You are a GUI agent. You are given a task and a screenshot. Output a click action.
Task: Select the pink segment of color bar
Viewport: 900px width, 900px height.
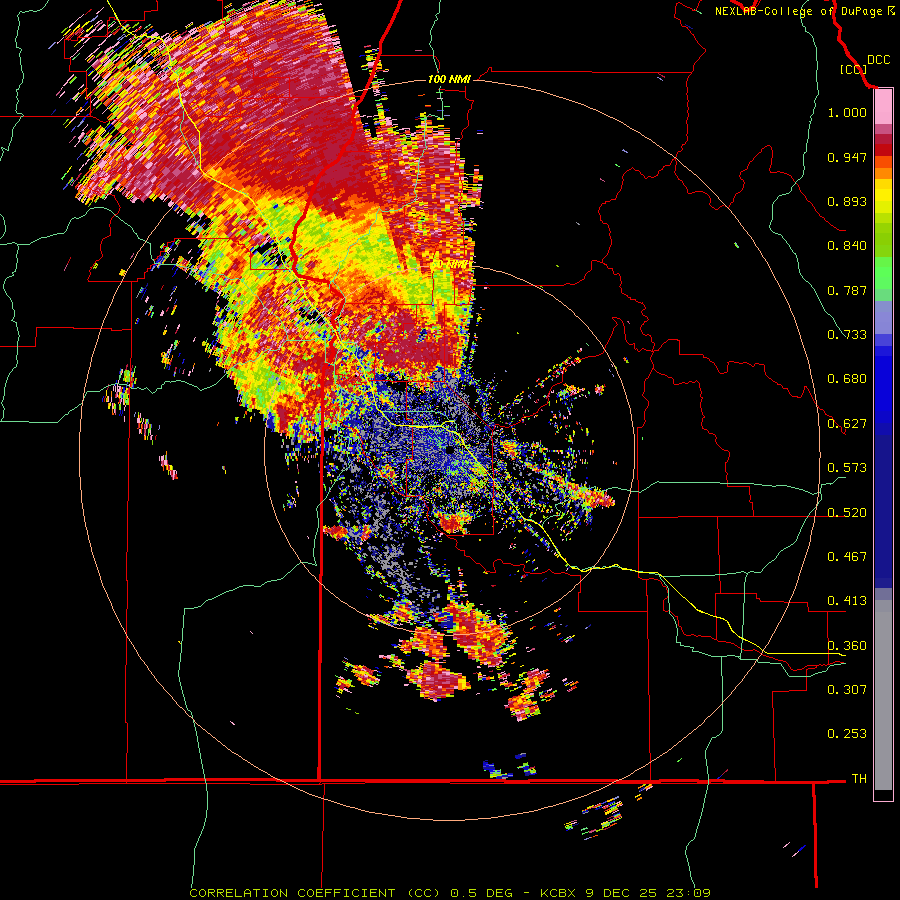pyautogui.click(x=883, y=107)
